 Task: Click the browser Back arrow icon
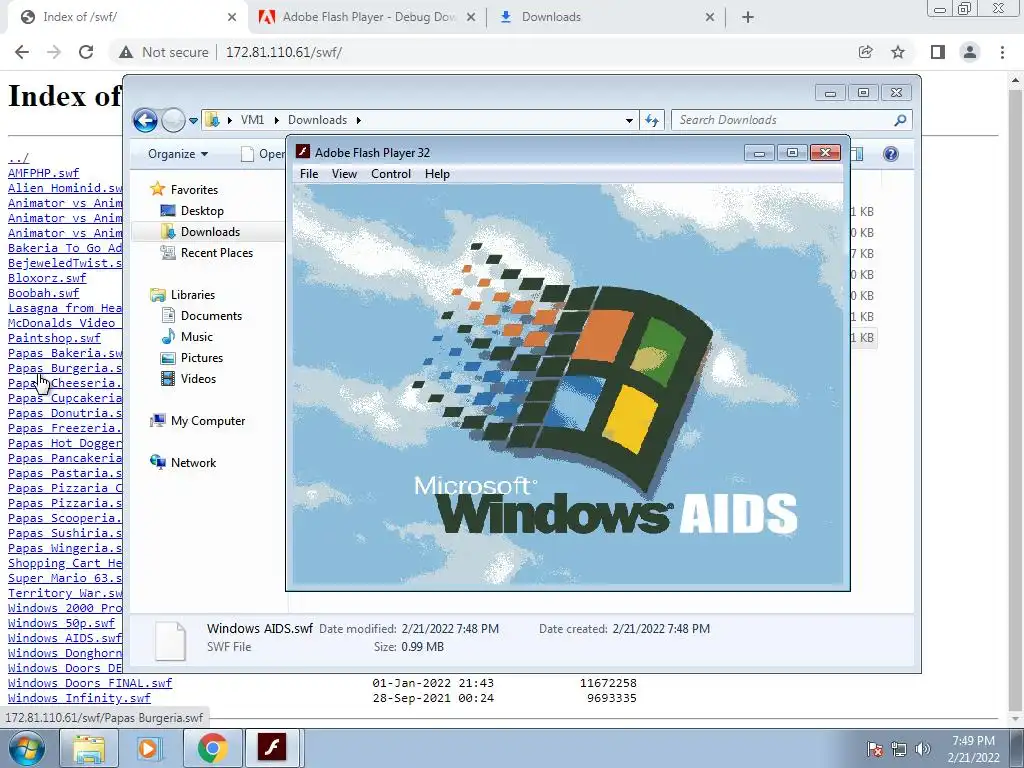22,52
